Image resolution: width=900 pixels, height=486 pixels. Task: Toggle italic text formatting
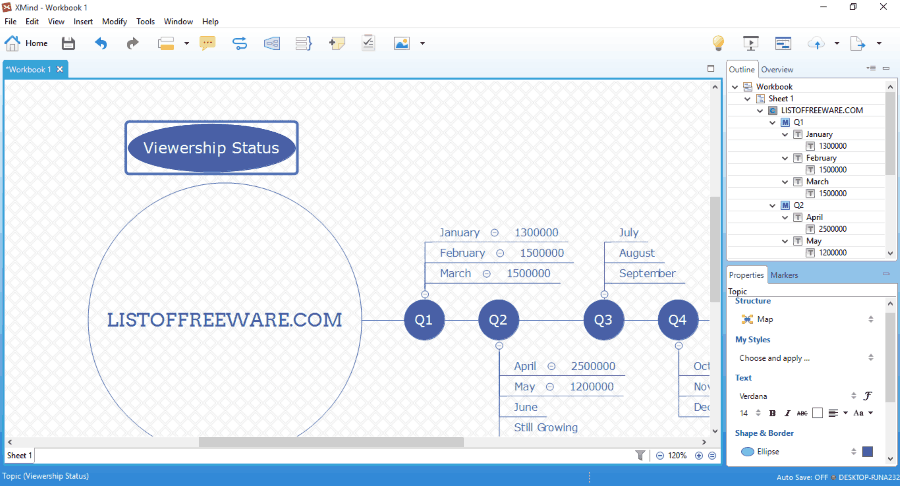coord(787,413)
